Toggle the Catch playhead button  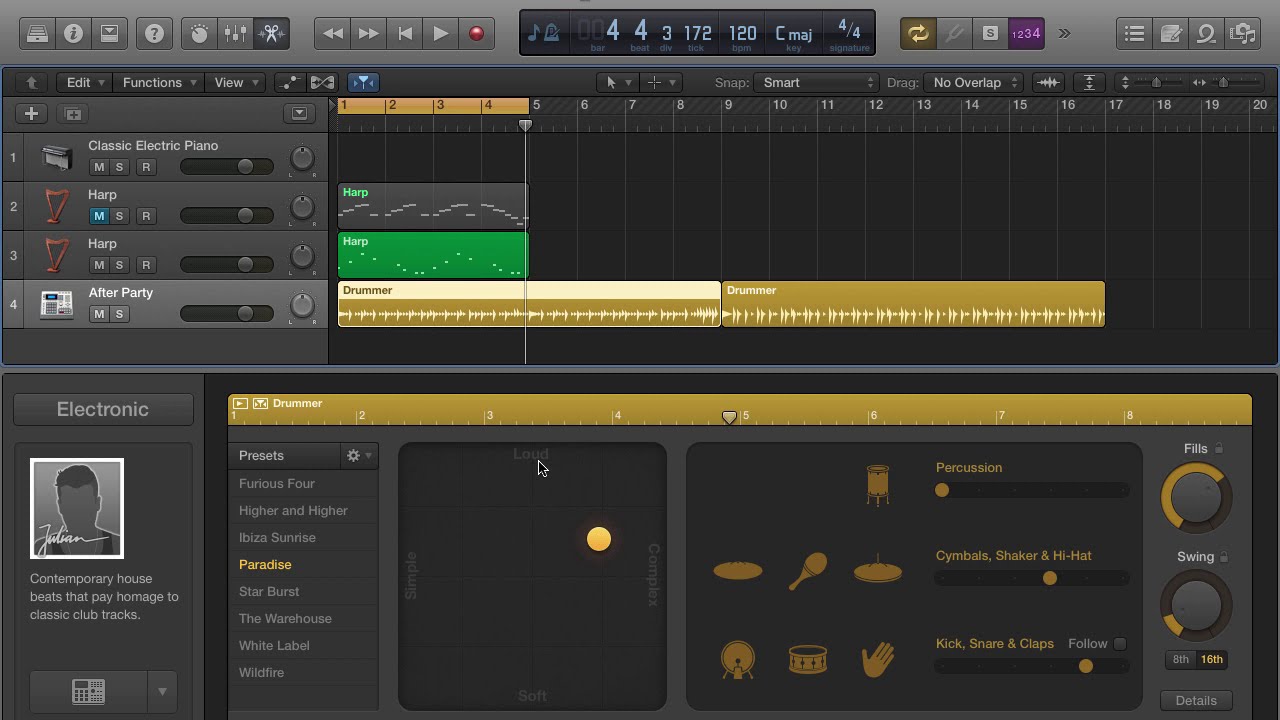[x=363, y=82]
